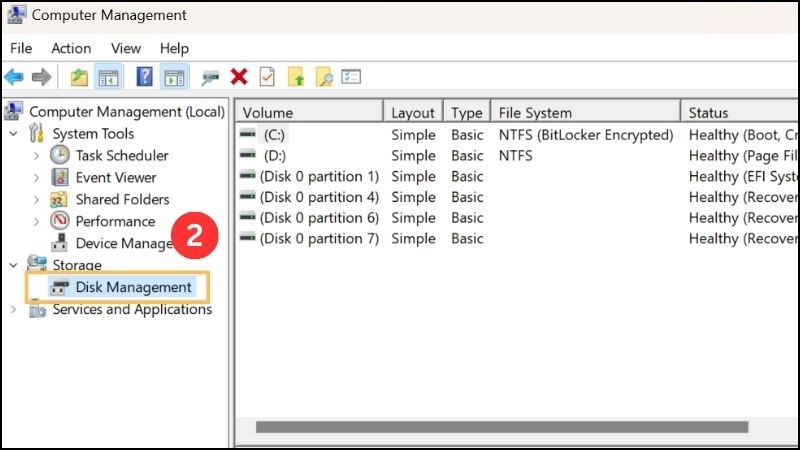Click the blue Help question mark icon
800x450 pixels.
145,77
